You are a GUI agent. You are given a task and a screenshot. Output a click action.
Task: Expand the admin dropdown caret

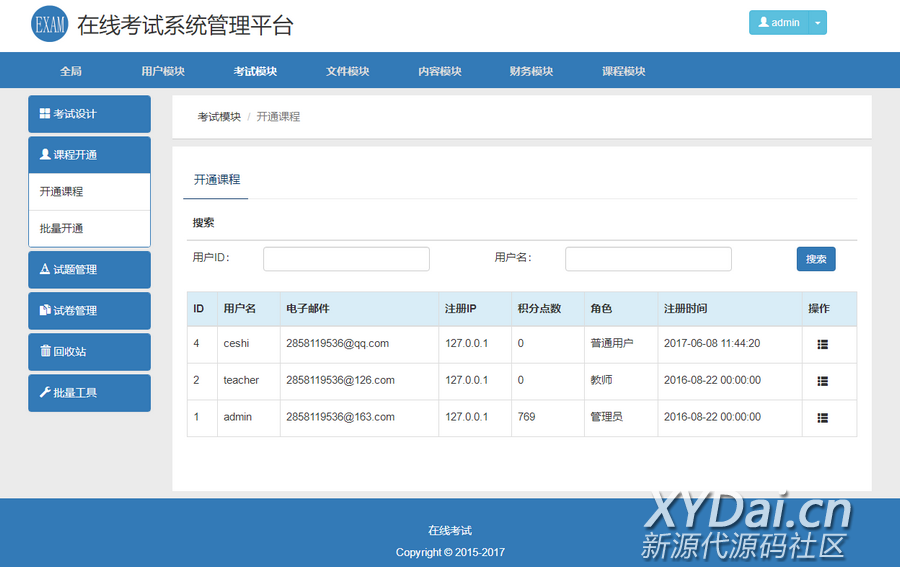[817, 23]
